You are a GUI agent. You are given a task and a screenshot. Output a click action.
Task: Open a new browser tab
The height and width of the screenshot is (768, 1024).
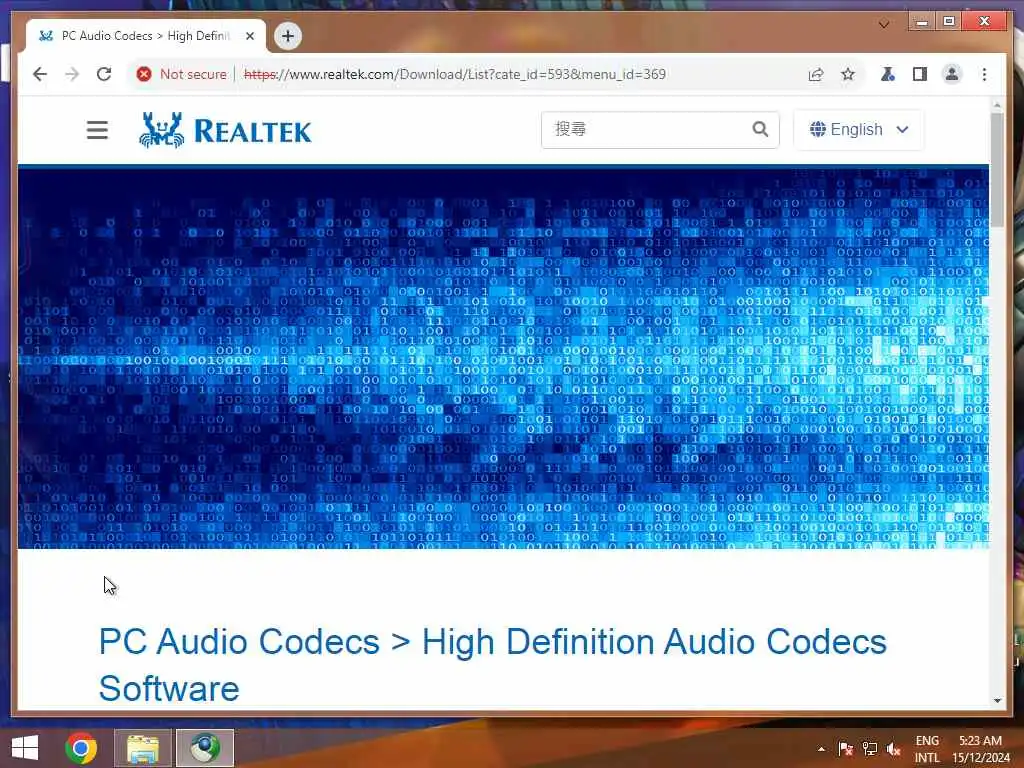[x=288, y=36]
